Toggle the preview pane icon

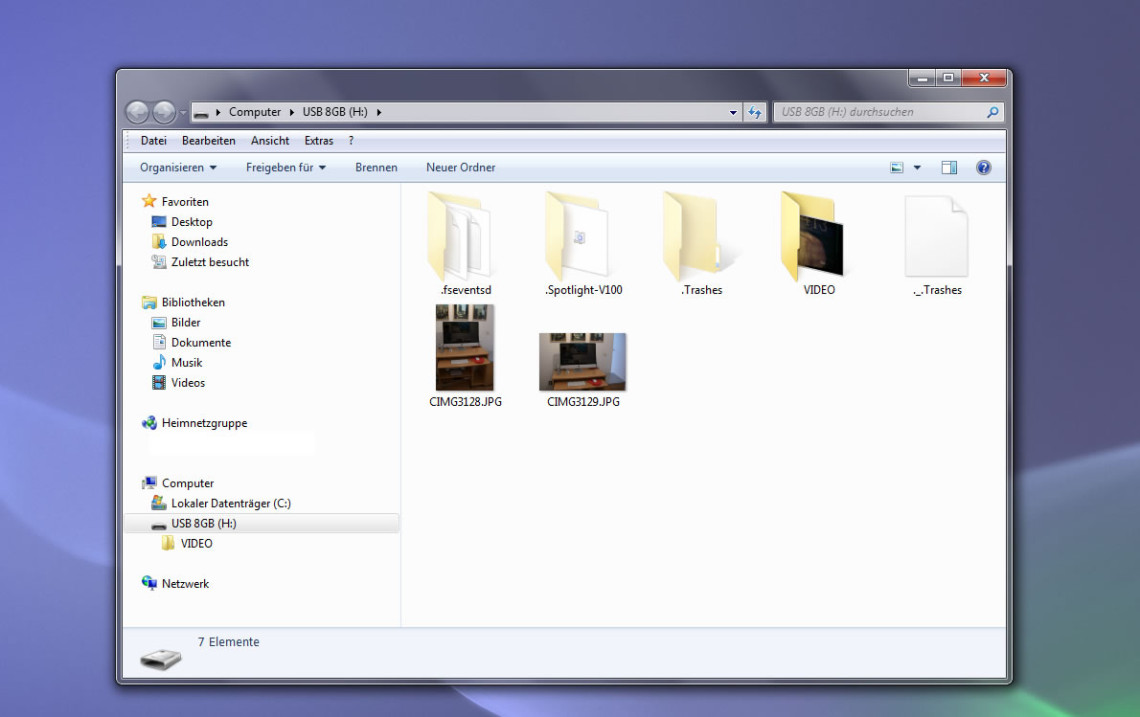click(949, 168)
